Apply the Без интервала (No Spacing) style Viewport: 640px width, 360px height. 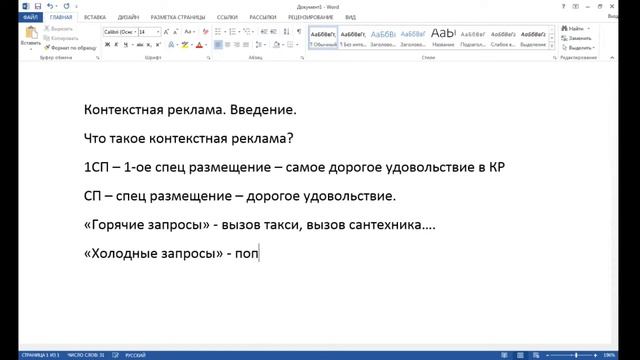353,38
